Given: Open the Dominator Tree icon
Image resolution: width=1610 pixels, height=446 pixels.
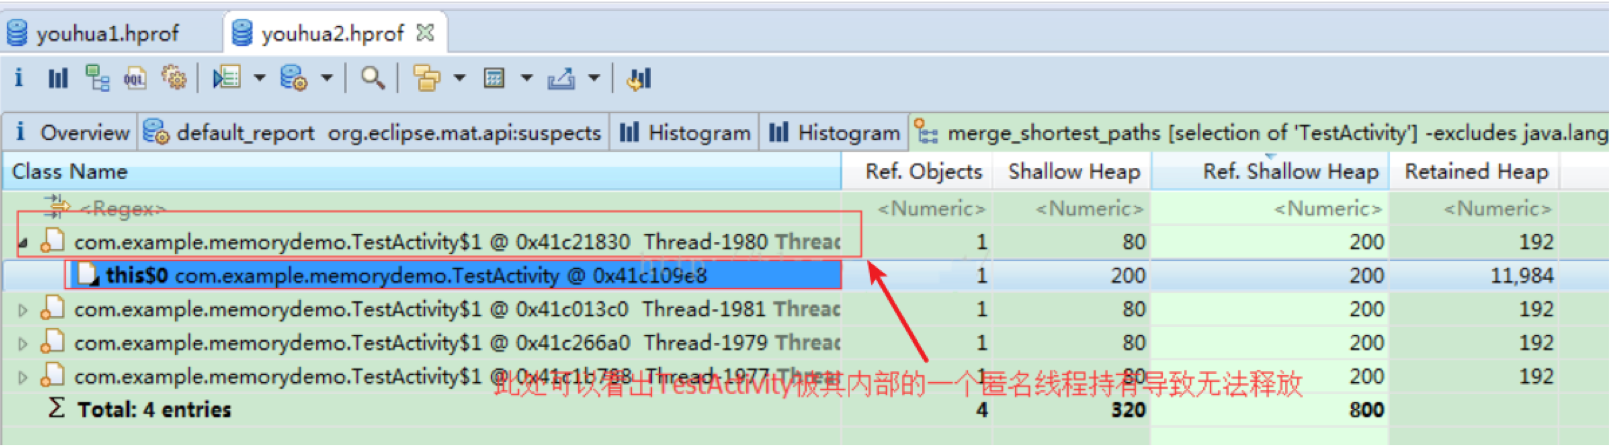Looking at the screenshot, I should click(97, 78).
